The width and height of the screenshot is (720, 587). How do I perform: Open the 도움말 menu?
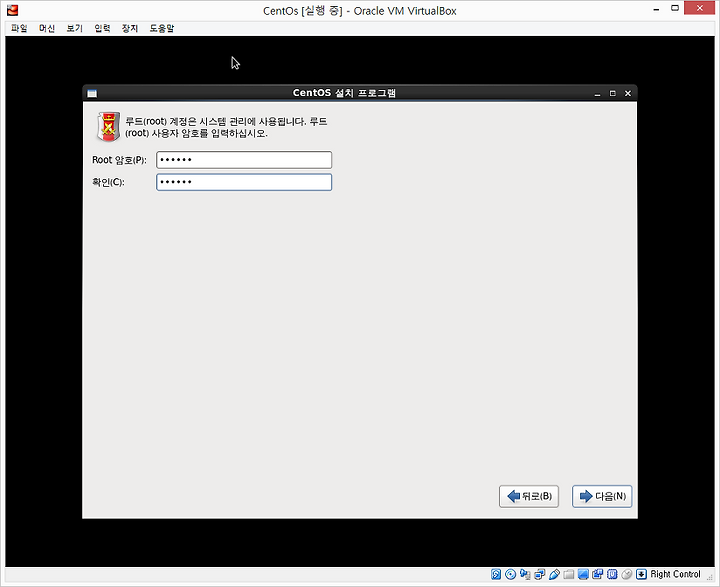tap(162, 28)
